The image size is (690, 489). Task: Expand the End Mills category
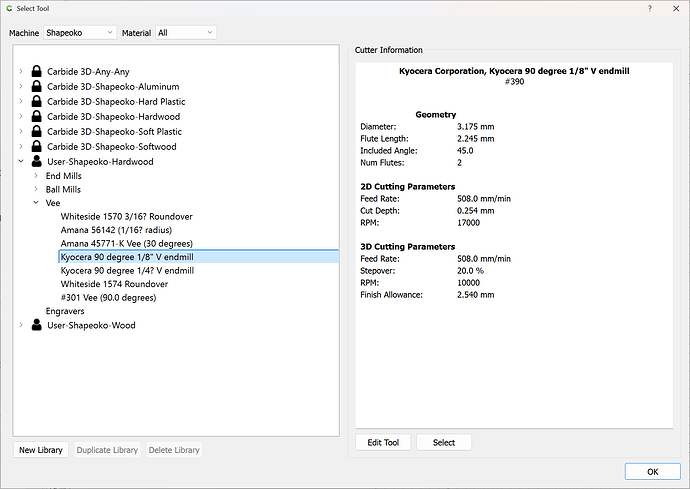pos(36,176)
